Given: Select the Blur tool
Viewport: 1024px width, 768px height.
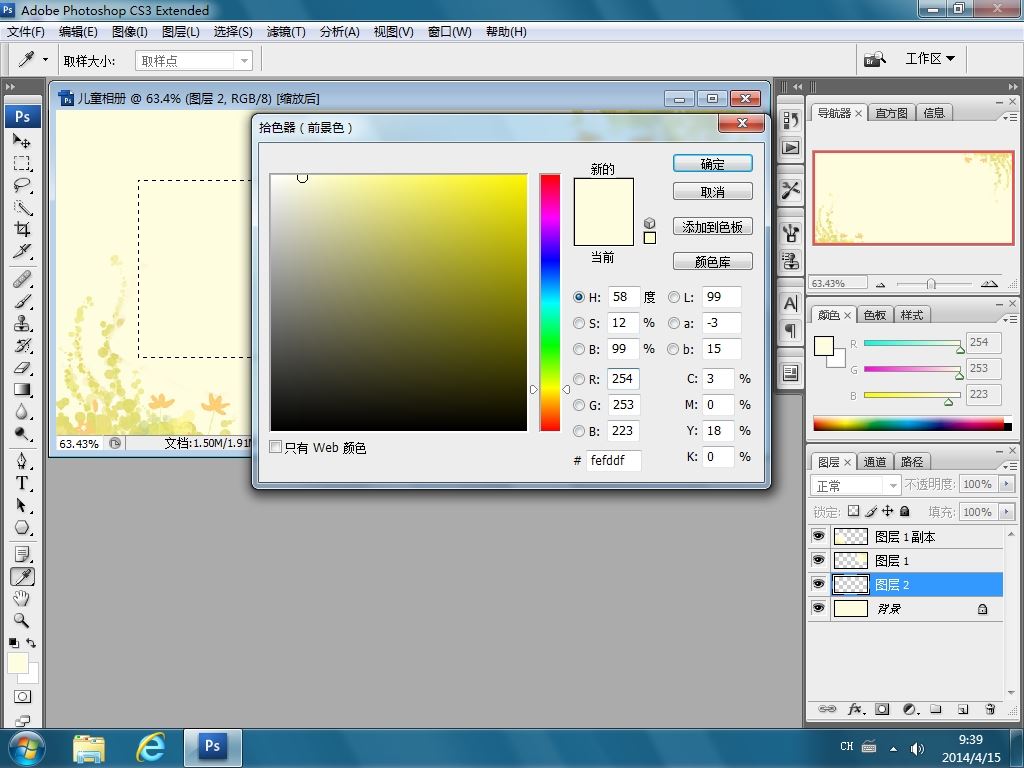Looking at the screenshot, I should point(22,411).
